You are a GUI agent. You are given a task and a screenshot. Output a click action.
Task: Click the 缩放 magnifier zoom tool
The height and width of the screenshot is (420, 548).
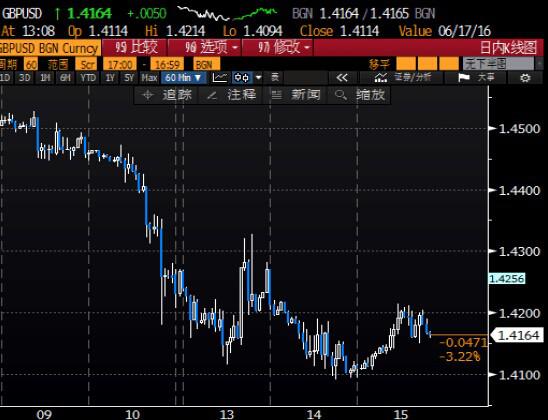(360, 95)
